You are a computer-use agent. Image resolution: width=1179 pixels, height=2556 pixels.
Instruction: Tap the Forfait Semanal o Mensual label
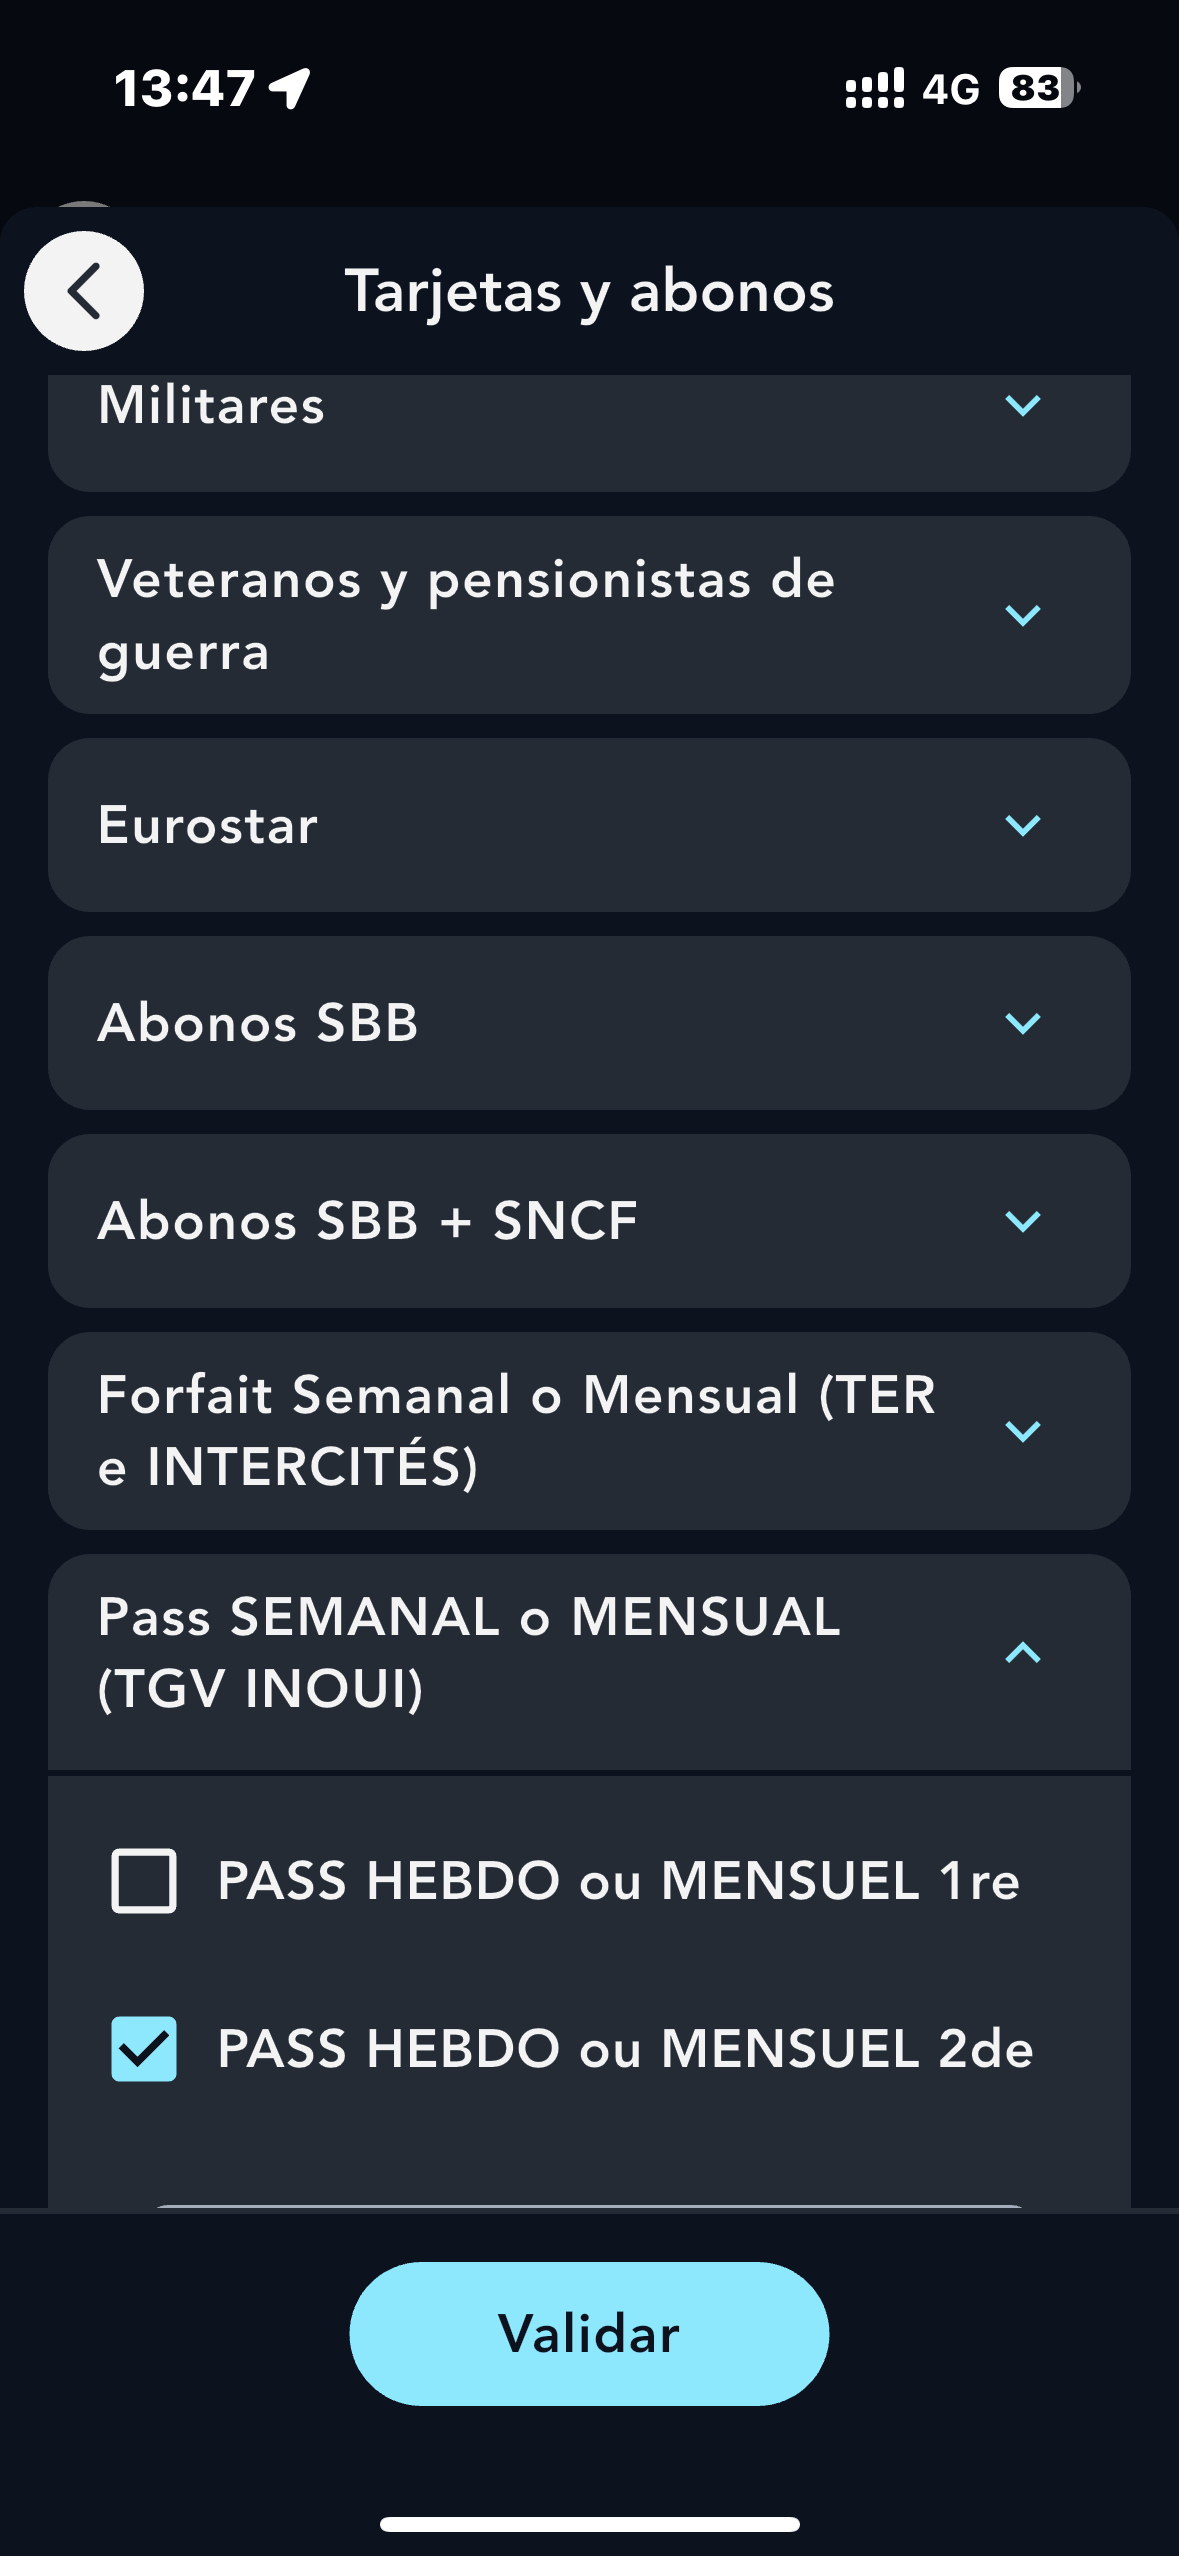516,1431
